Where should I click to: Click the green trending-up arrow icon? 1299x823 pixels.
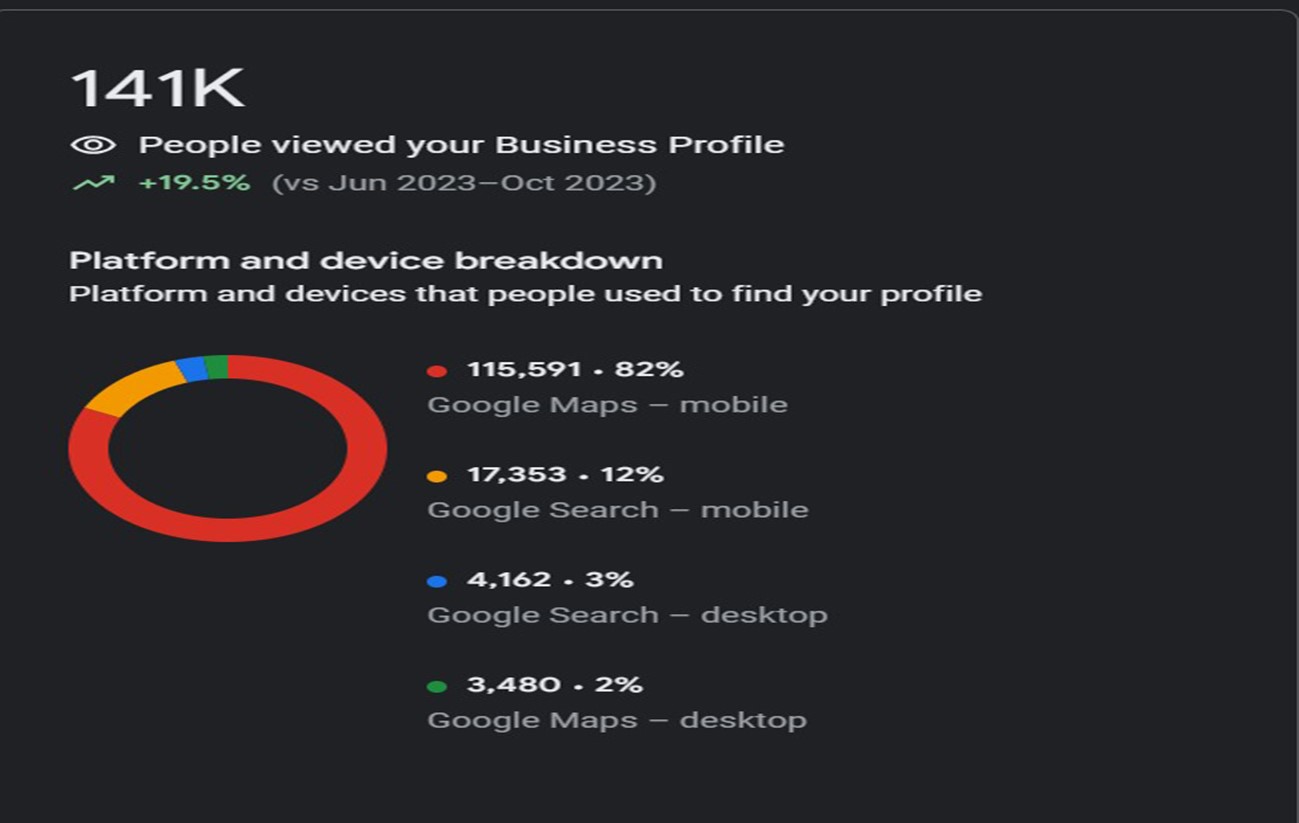[x=93, y=183]
